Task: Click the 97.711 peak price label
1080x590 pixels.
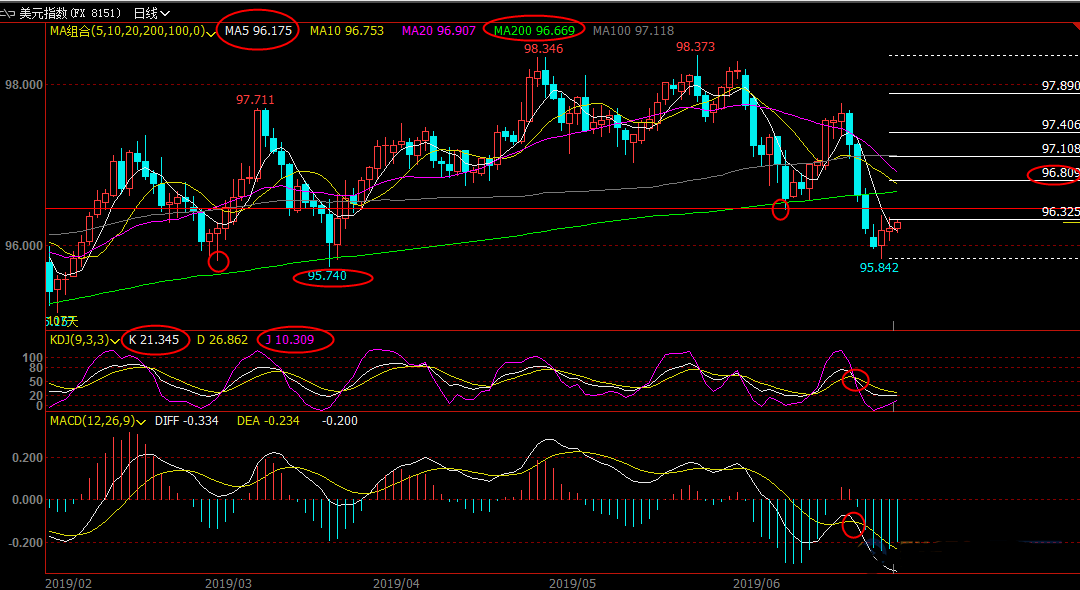Action: (x=255, y=100)
